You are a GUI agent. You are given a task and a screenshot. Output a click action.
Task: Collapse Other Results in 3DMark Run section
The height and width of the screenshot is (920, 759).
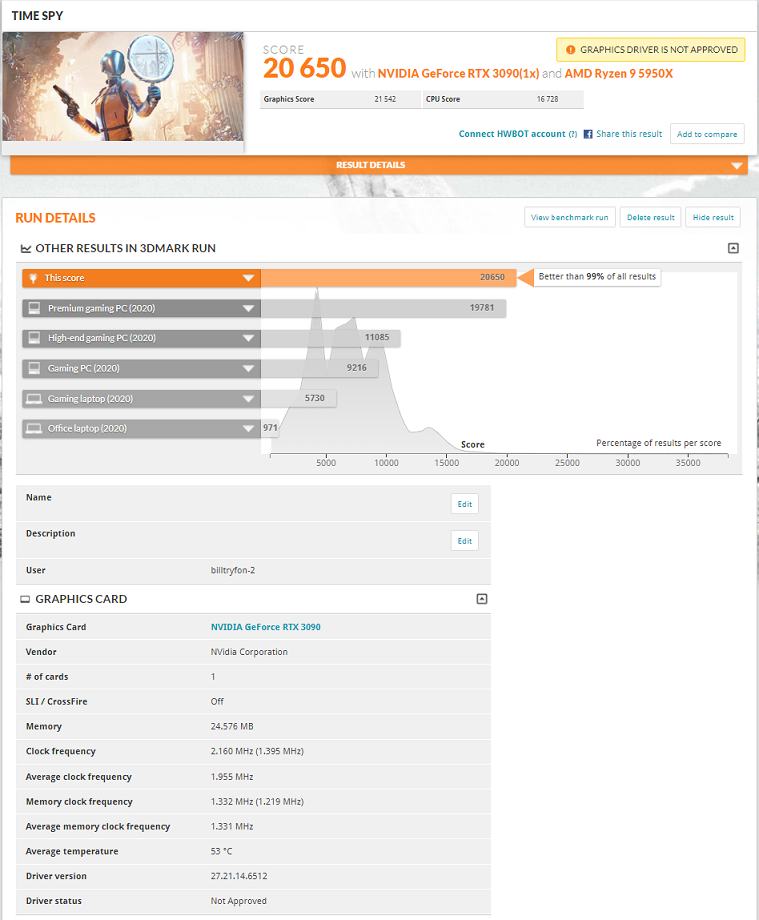[733, 248]
